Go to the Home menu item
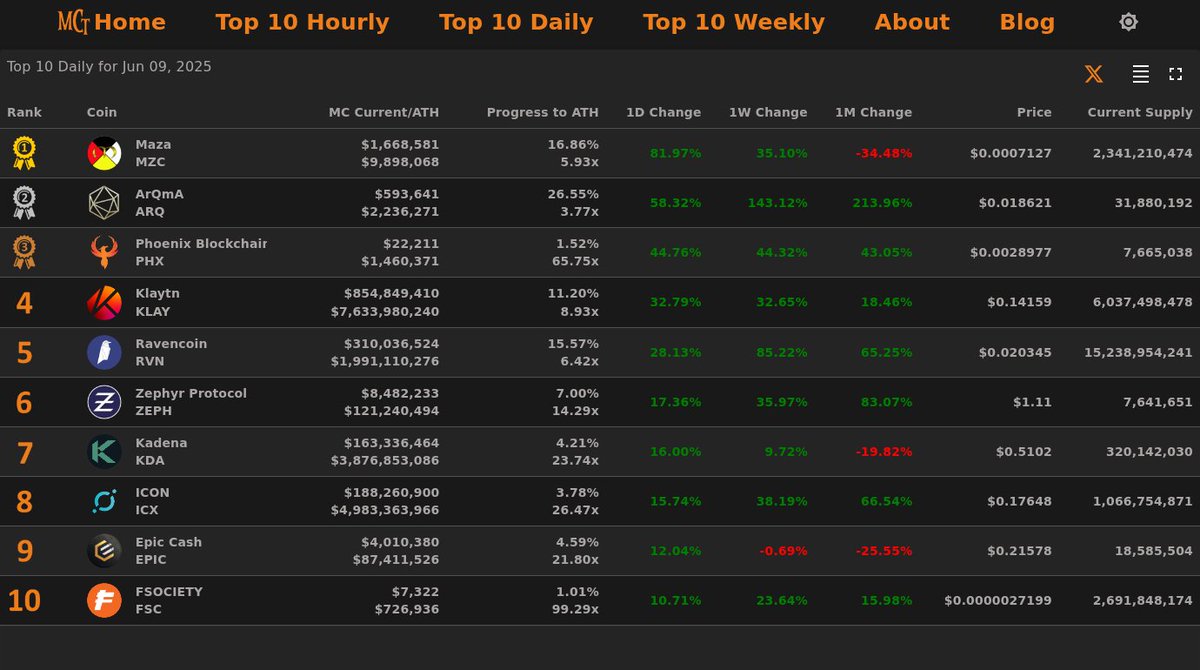Image resolution: width=1200 pixels, height=670 pixels. (x=130, y=22)
